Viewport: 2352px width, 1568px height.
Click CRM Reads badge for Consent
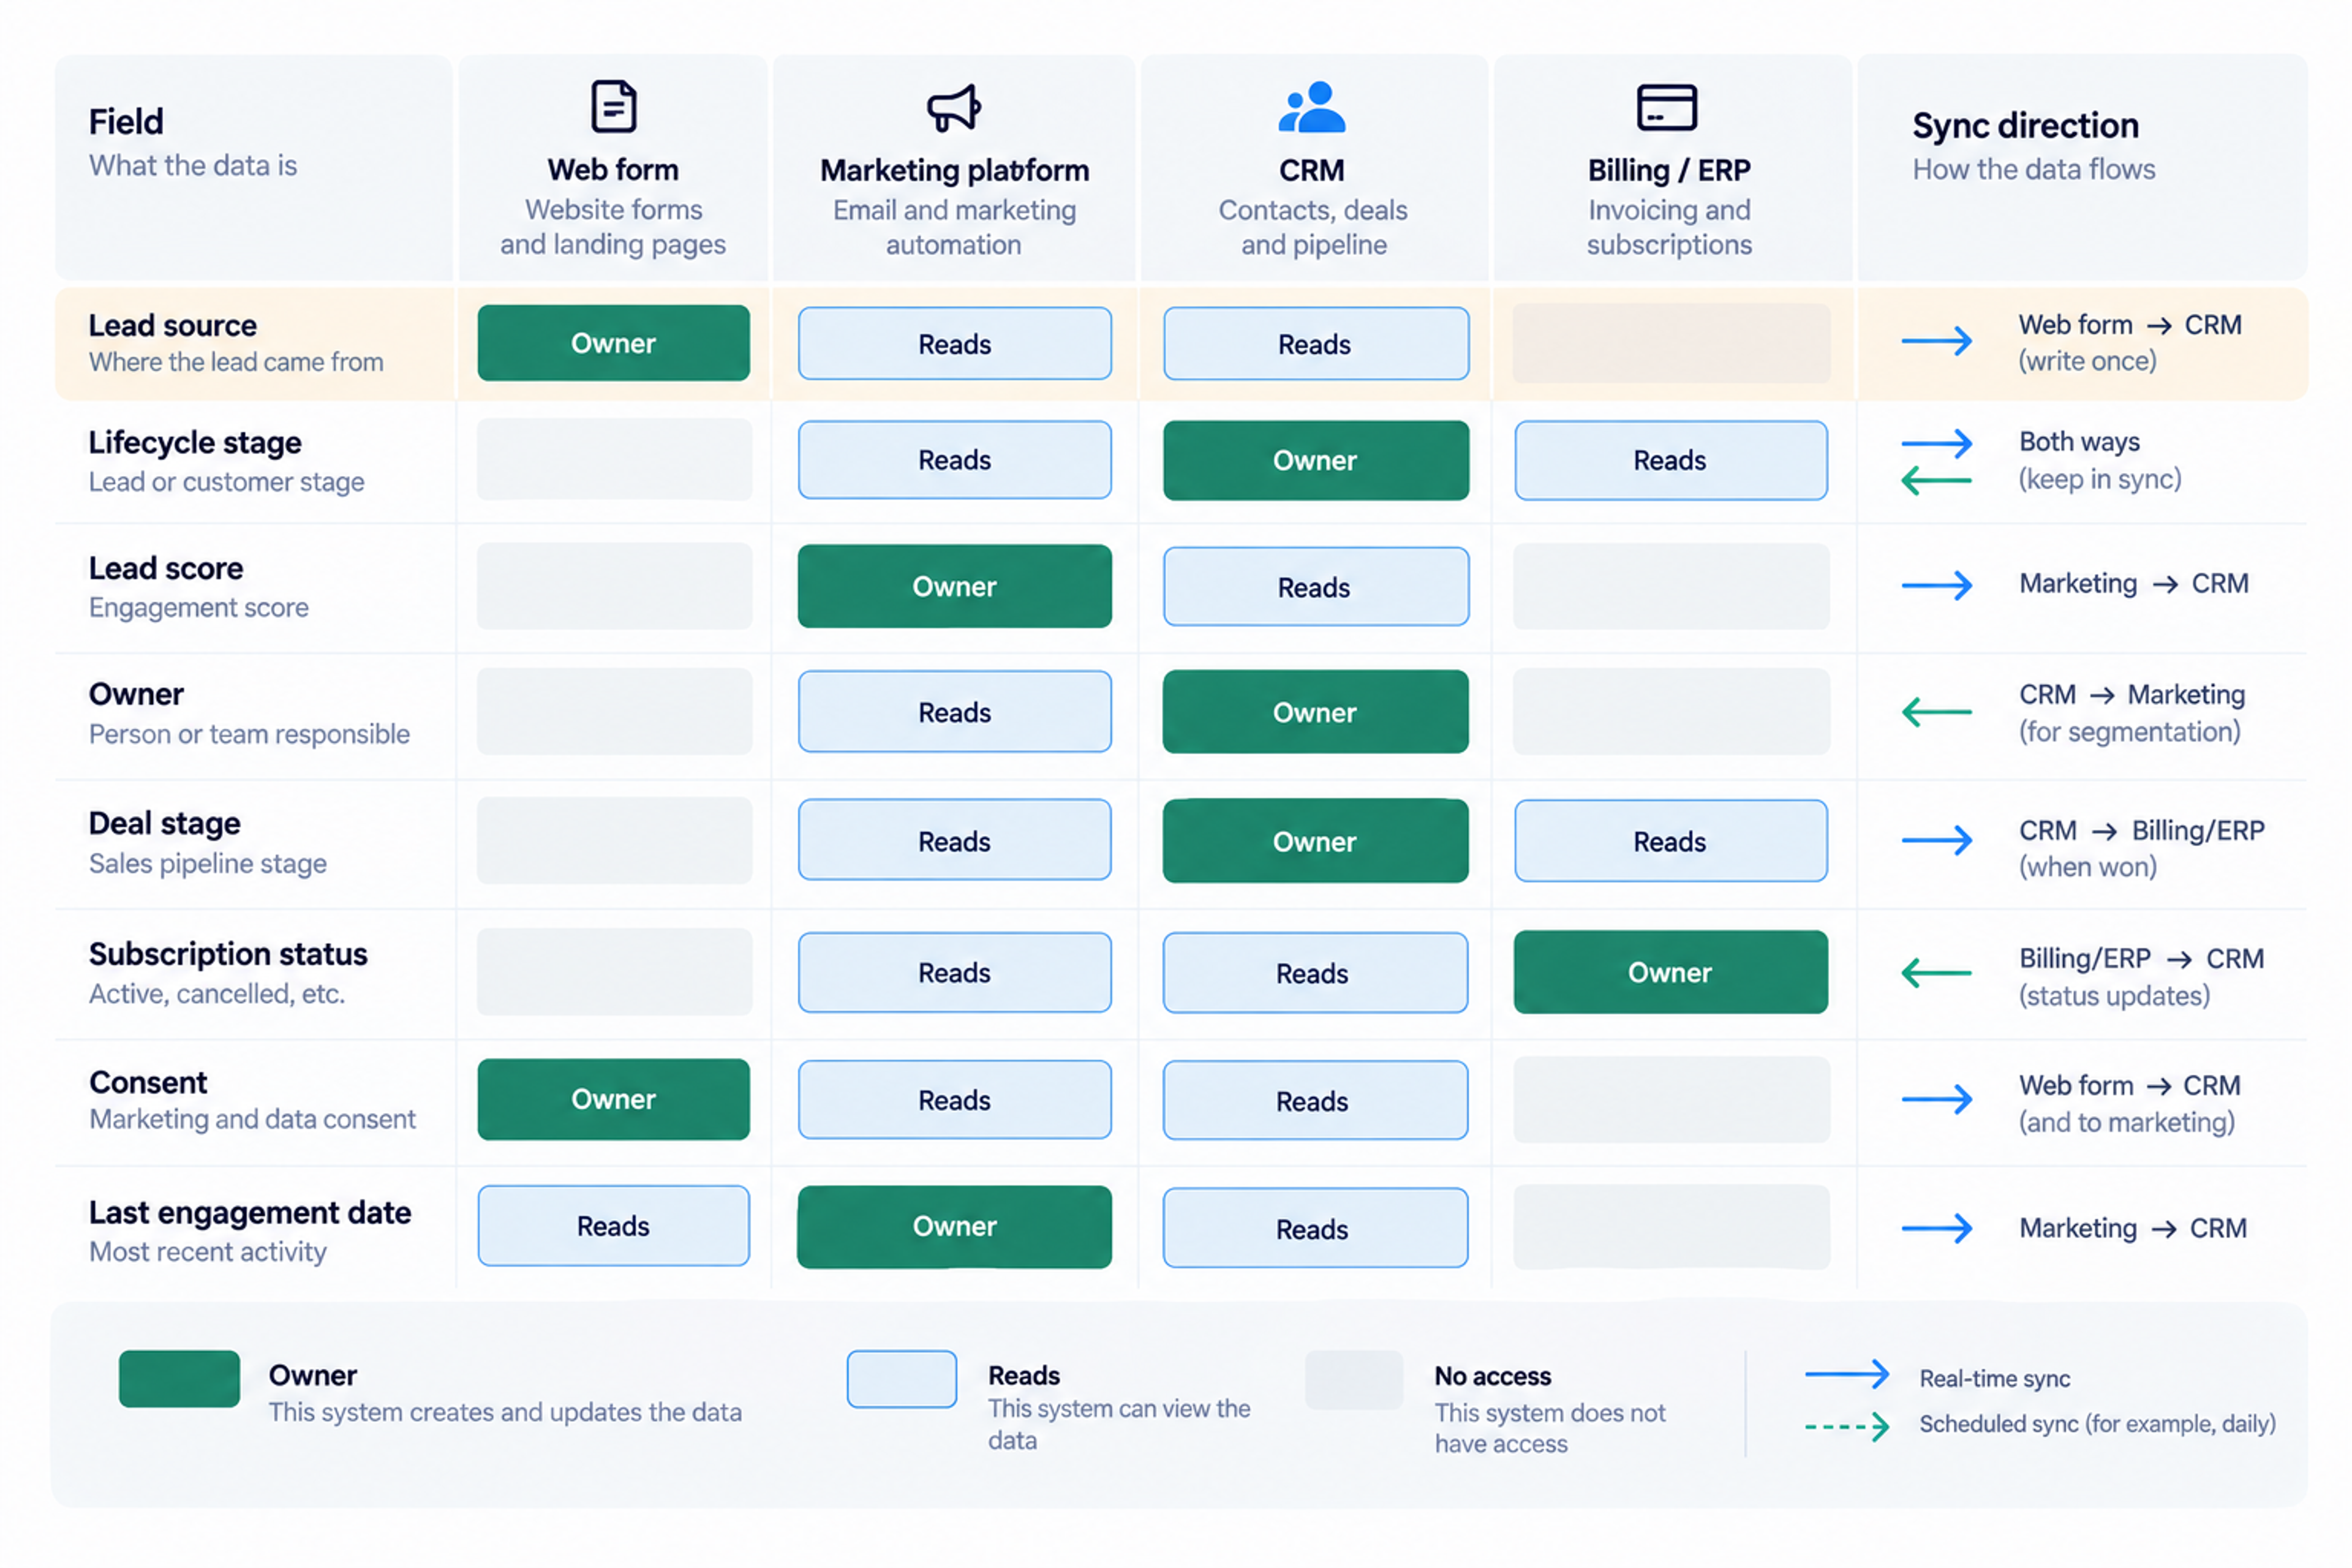[1315, 1101]
